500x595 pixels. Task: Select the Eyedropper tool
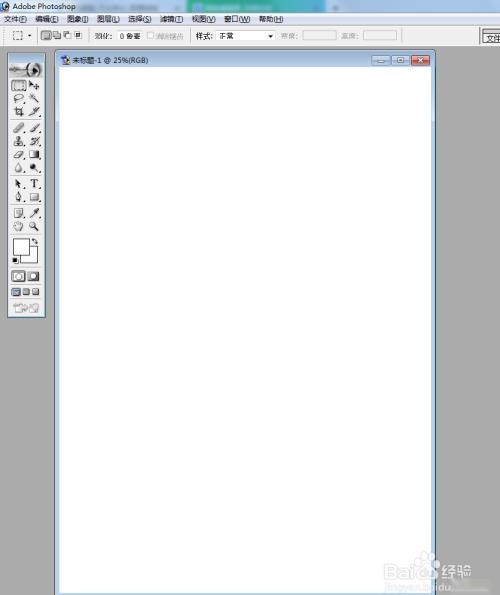point(34,213)
